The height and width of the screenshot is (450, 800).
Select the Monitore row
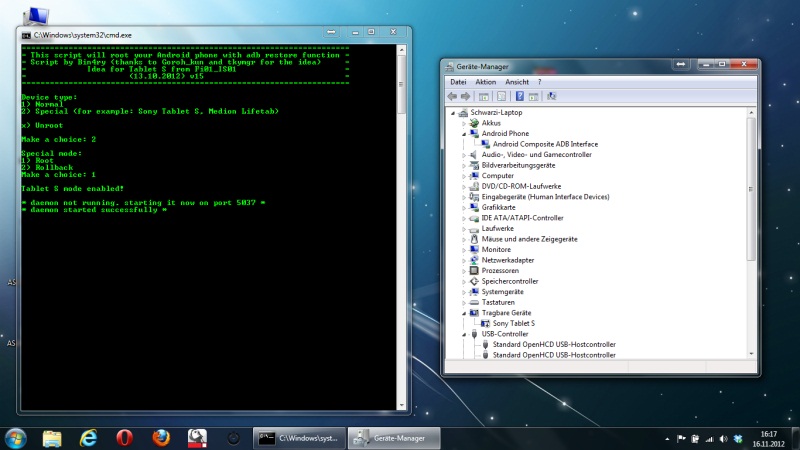pyautogui.click(x=496, y=249)
